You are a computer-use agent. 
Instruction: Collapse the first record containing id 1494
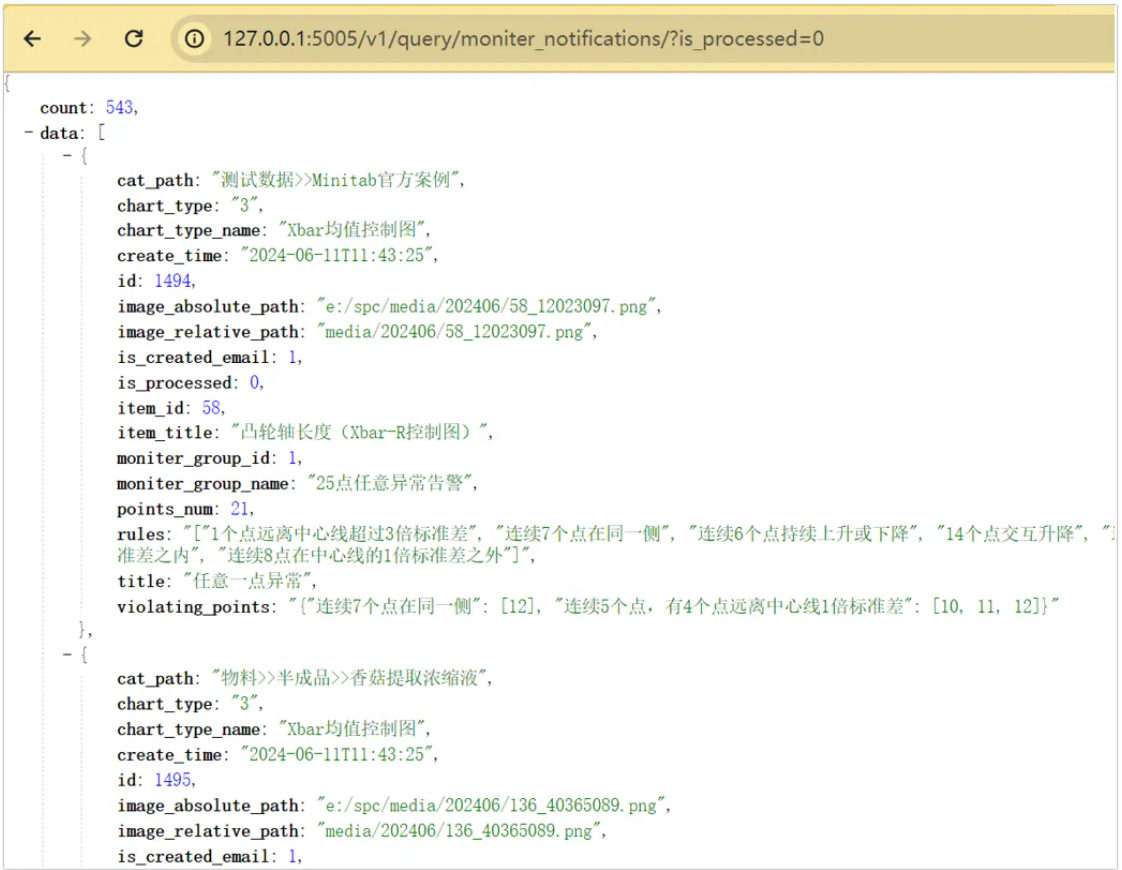67,156
